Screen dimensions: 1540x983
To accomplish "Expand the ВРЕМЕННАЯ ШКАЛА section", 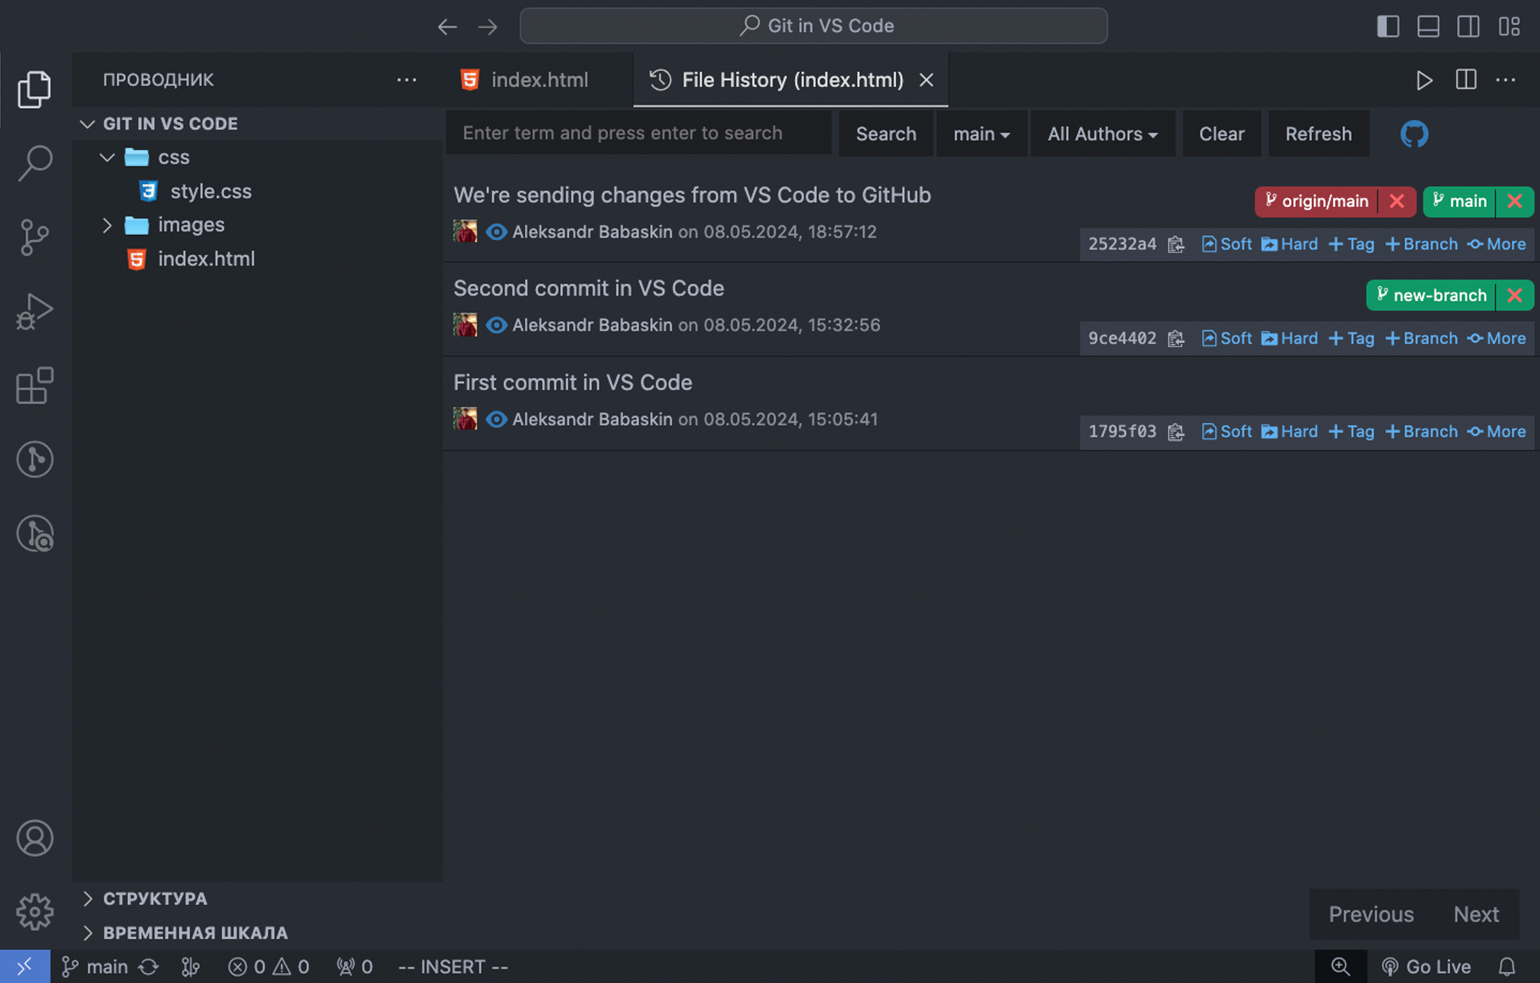I will 88,933.
